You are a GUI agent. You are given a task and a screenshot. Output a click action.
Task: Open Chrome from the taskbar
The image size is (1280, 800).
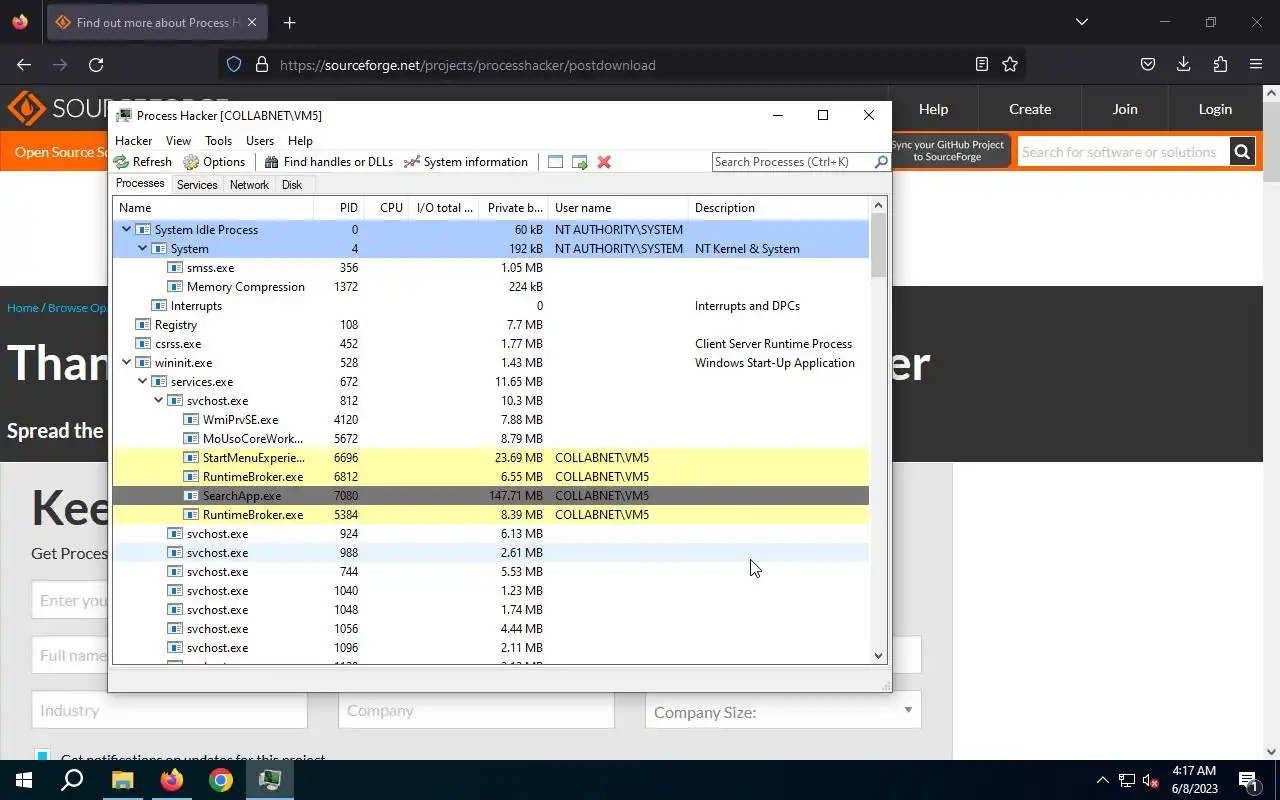tap(221, 780)
